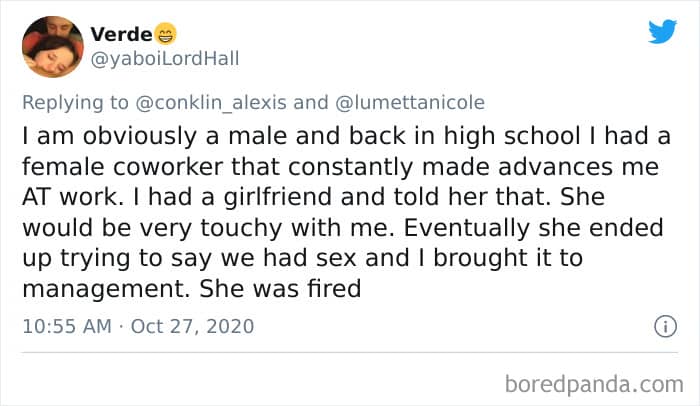The image size is (700, 406).
Task: Open the @yaboiLordHall handle
Action: point(165,58)
